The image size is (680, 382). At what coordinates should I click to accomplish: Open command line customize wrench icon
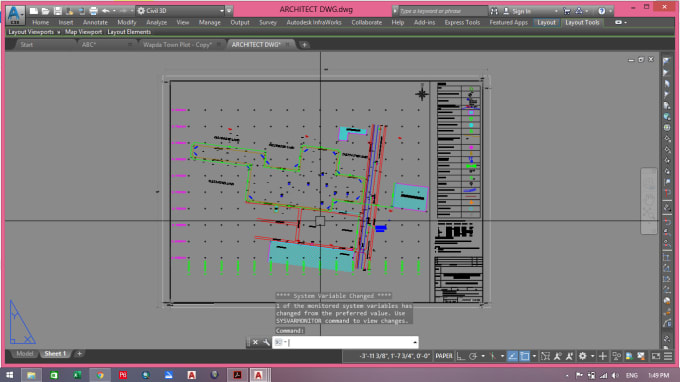coord(266,342)
